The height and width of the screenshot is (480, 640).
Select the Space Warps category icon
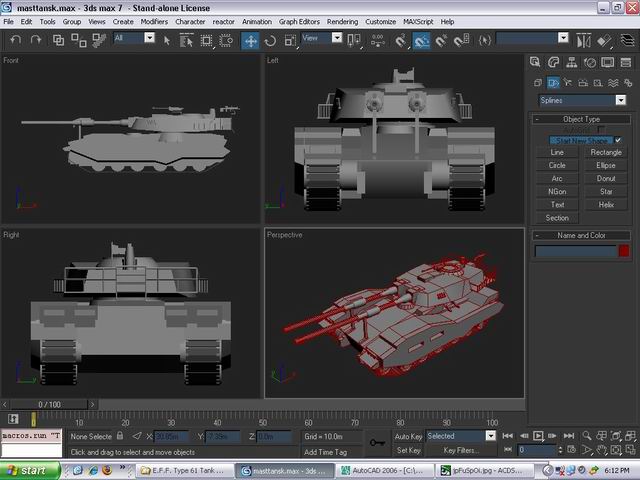(x=613, y=83)
